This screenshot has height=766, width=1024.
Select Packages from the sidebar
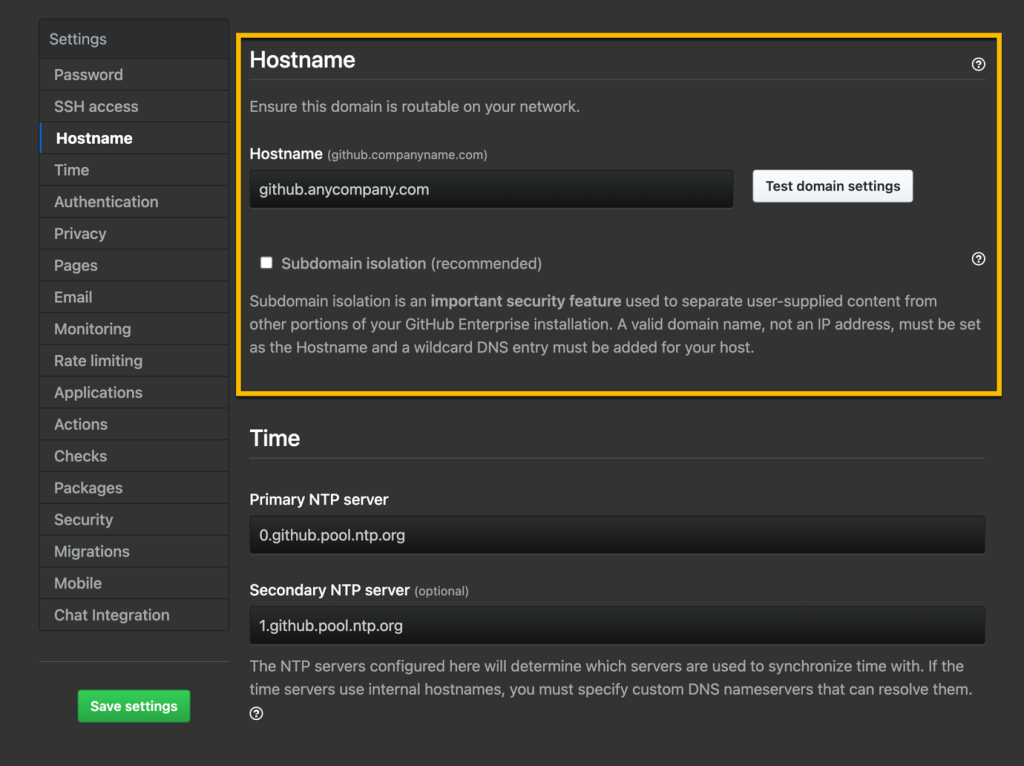click(87, 487)
